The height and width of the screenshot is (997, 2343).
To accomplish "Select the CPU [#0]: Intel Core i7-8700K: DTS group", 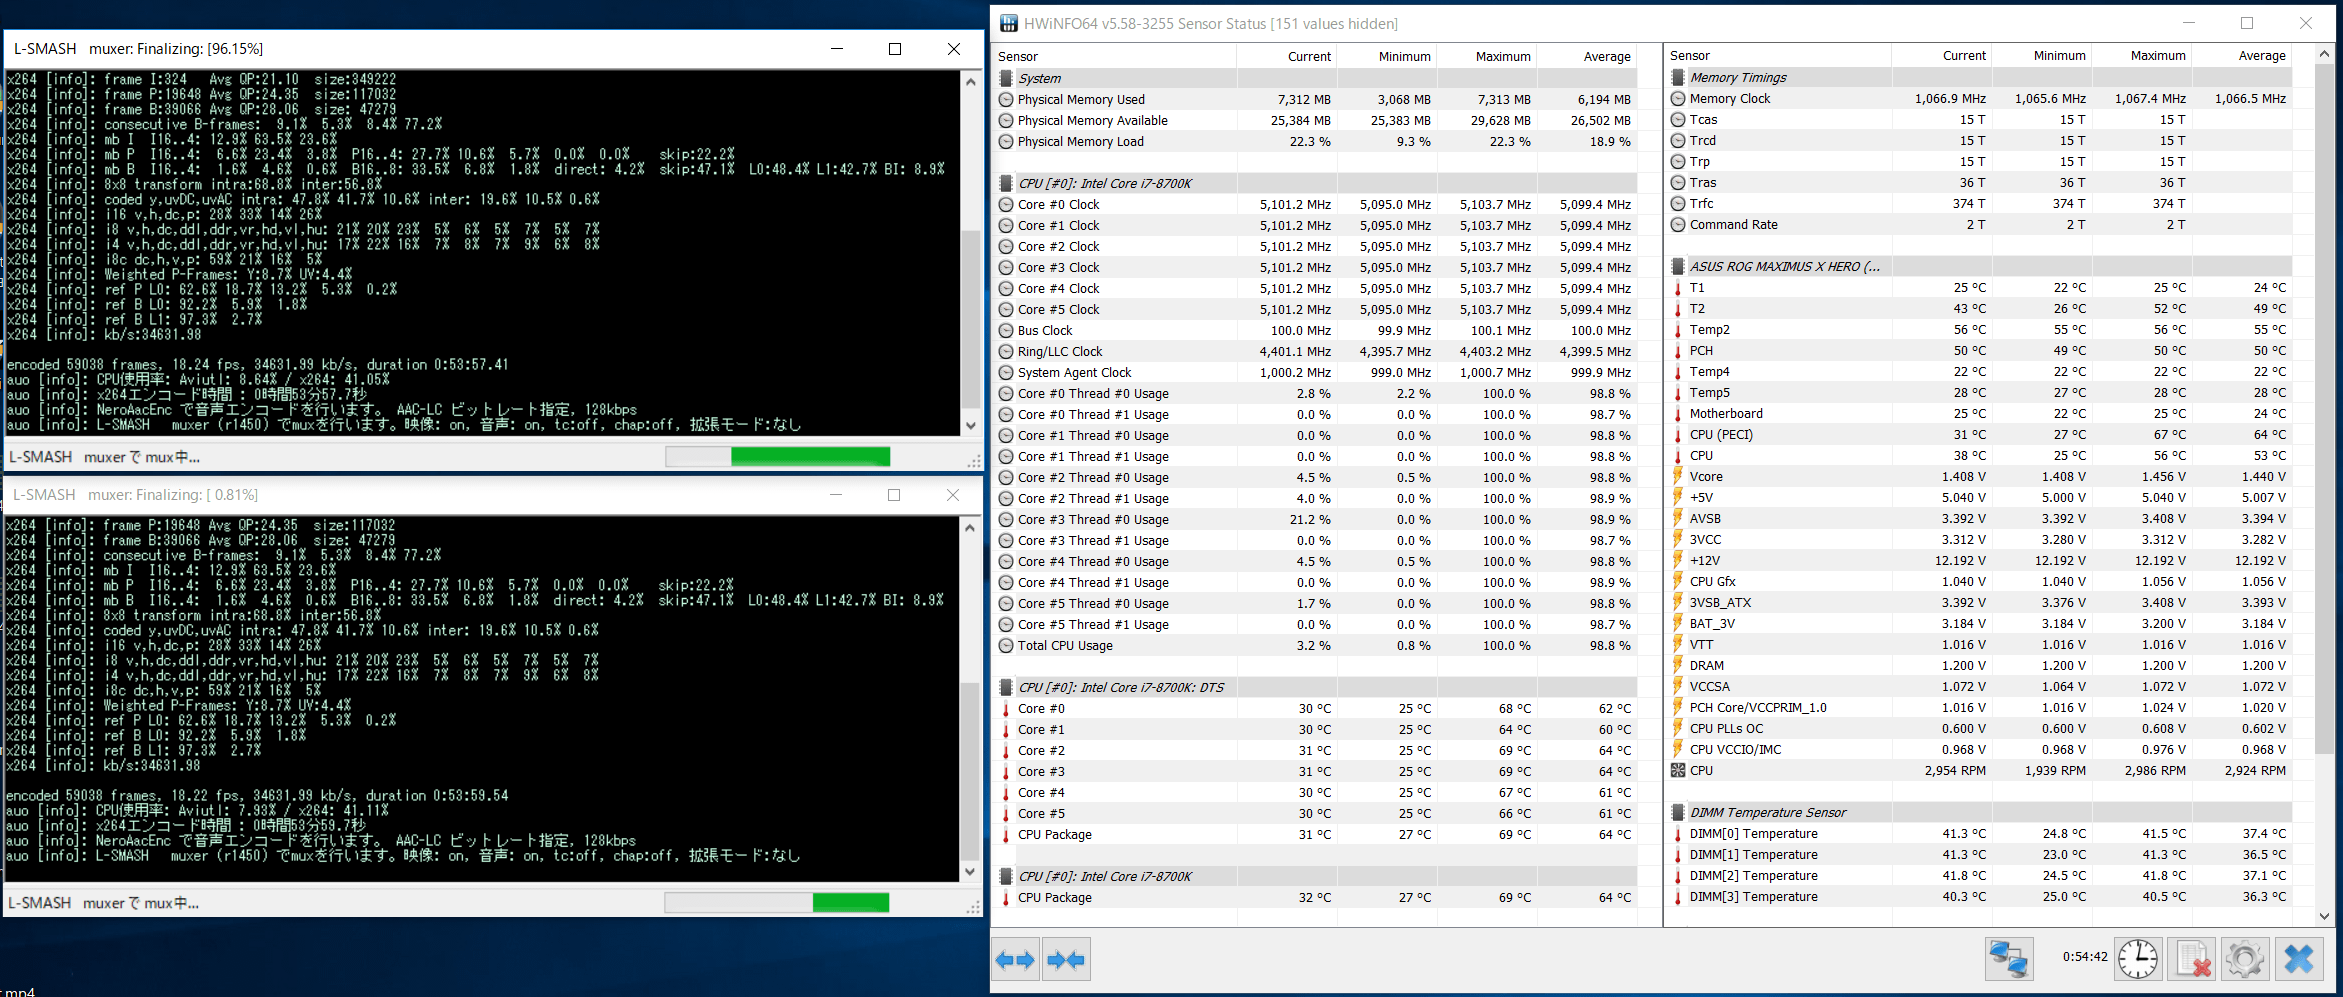I will click(1316, 687).
